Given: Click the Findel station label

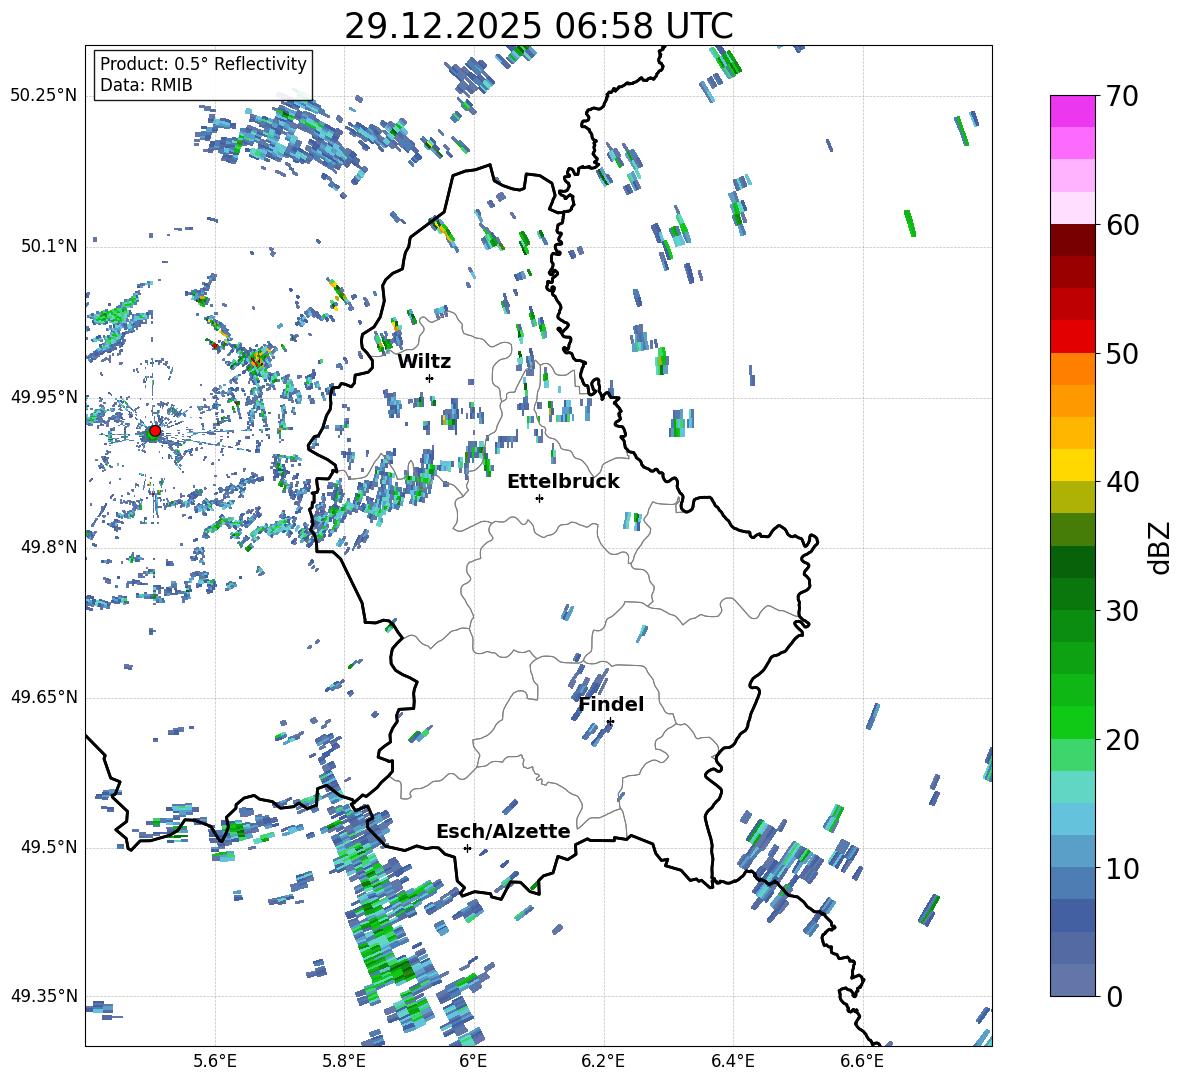Looking at the screenshot, I should pyautogui.click(x=611, y=704).
